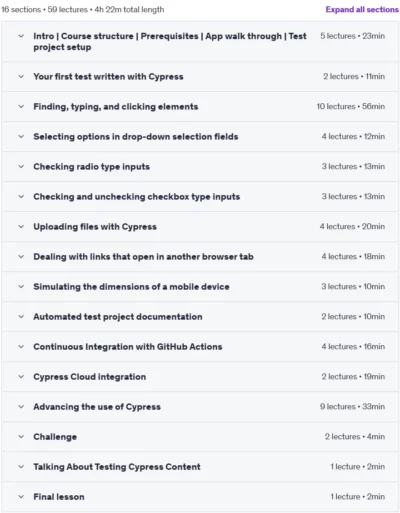The image size is (400, 513).
Task: Expand chevron for links opening in another tab
Action: click(x=21, y=257)
